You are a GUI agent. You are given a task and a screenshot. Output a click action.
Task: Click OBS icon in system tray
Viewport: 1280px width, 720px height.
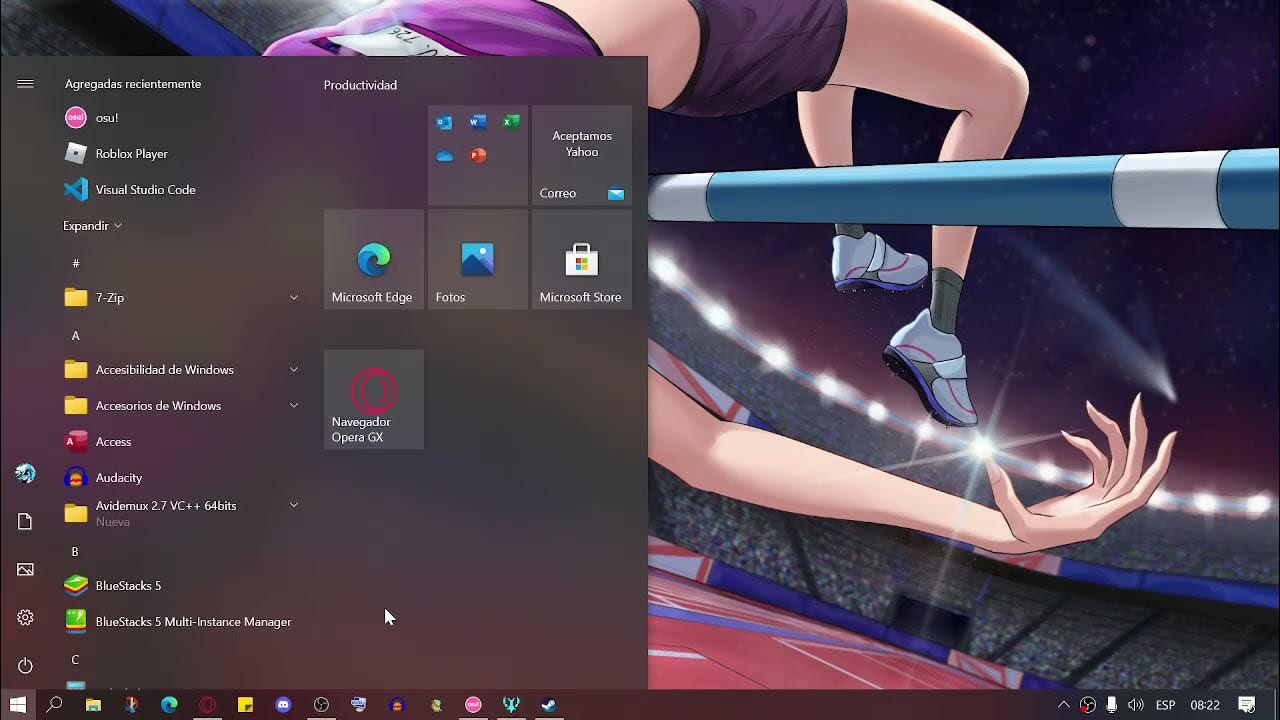(1087, 705)
